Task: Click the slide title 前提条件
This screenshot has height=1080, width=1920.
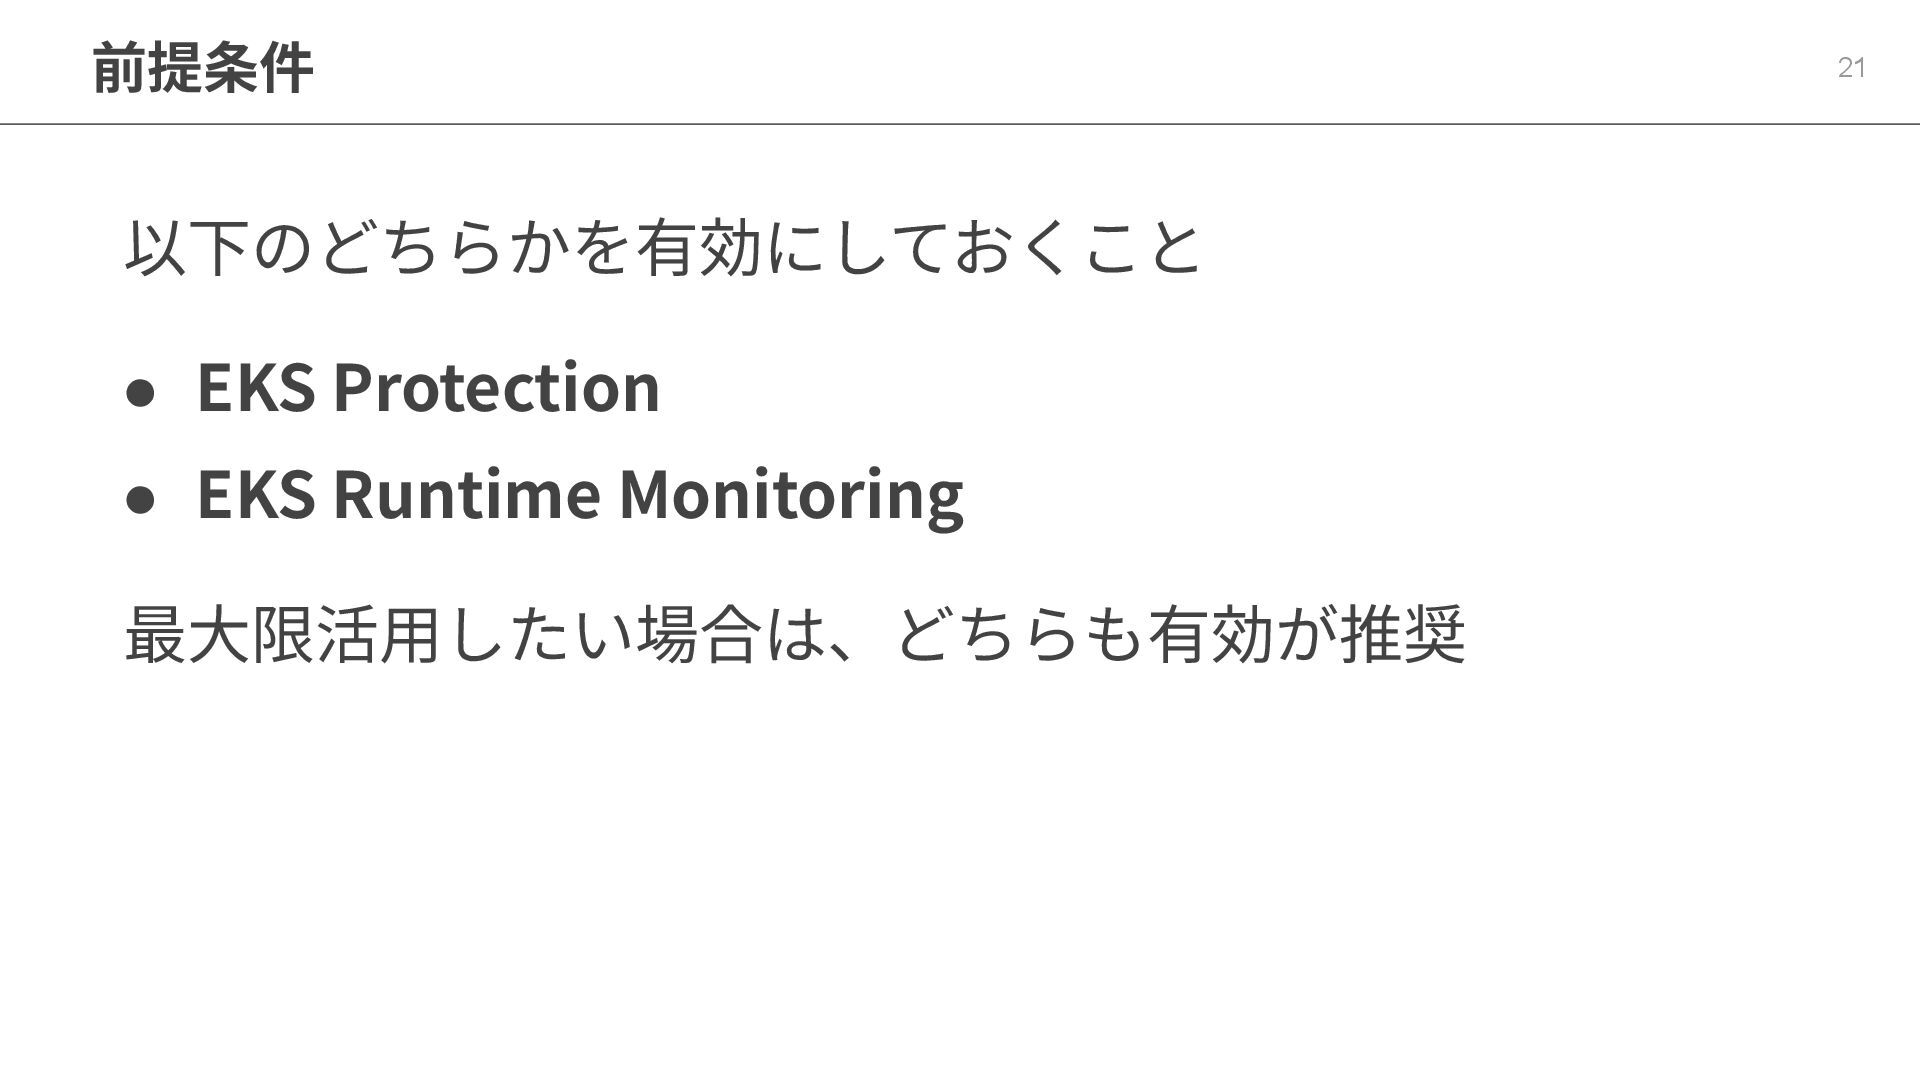Action: (202, 68)
